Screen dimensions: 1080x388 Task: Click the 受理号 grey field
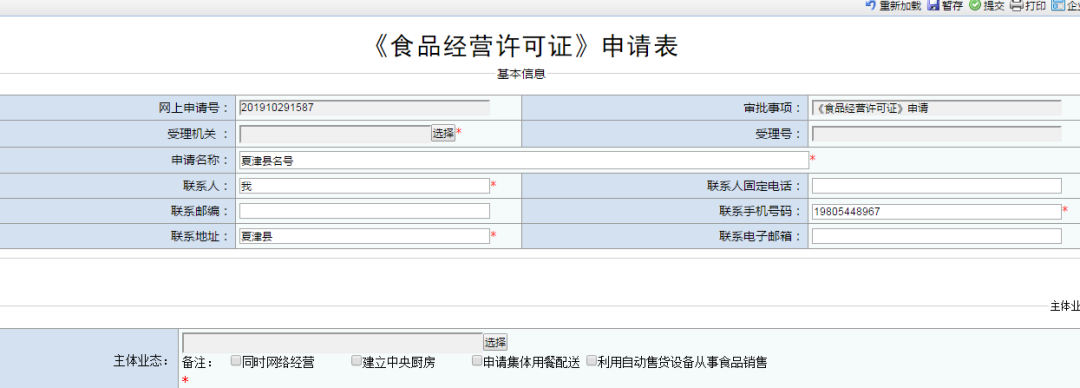coord(937,134)
